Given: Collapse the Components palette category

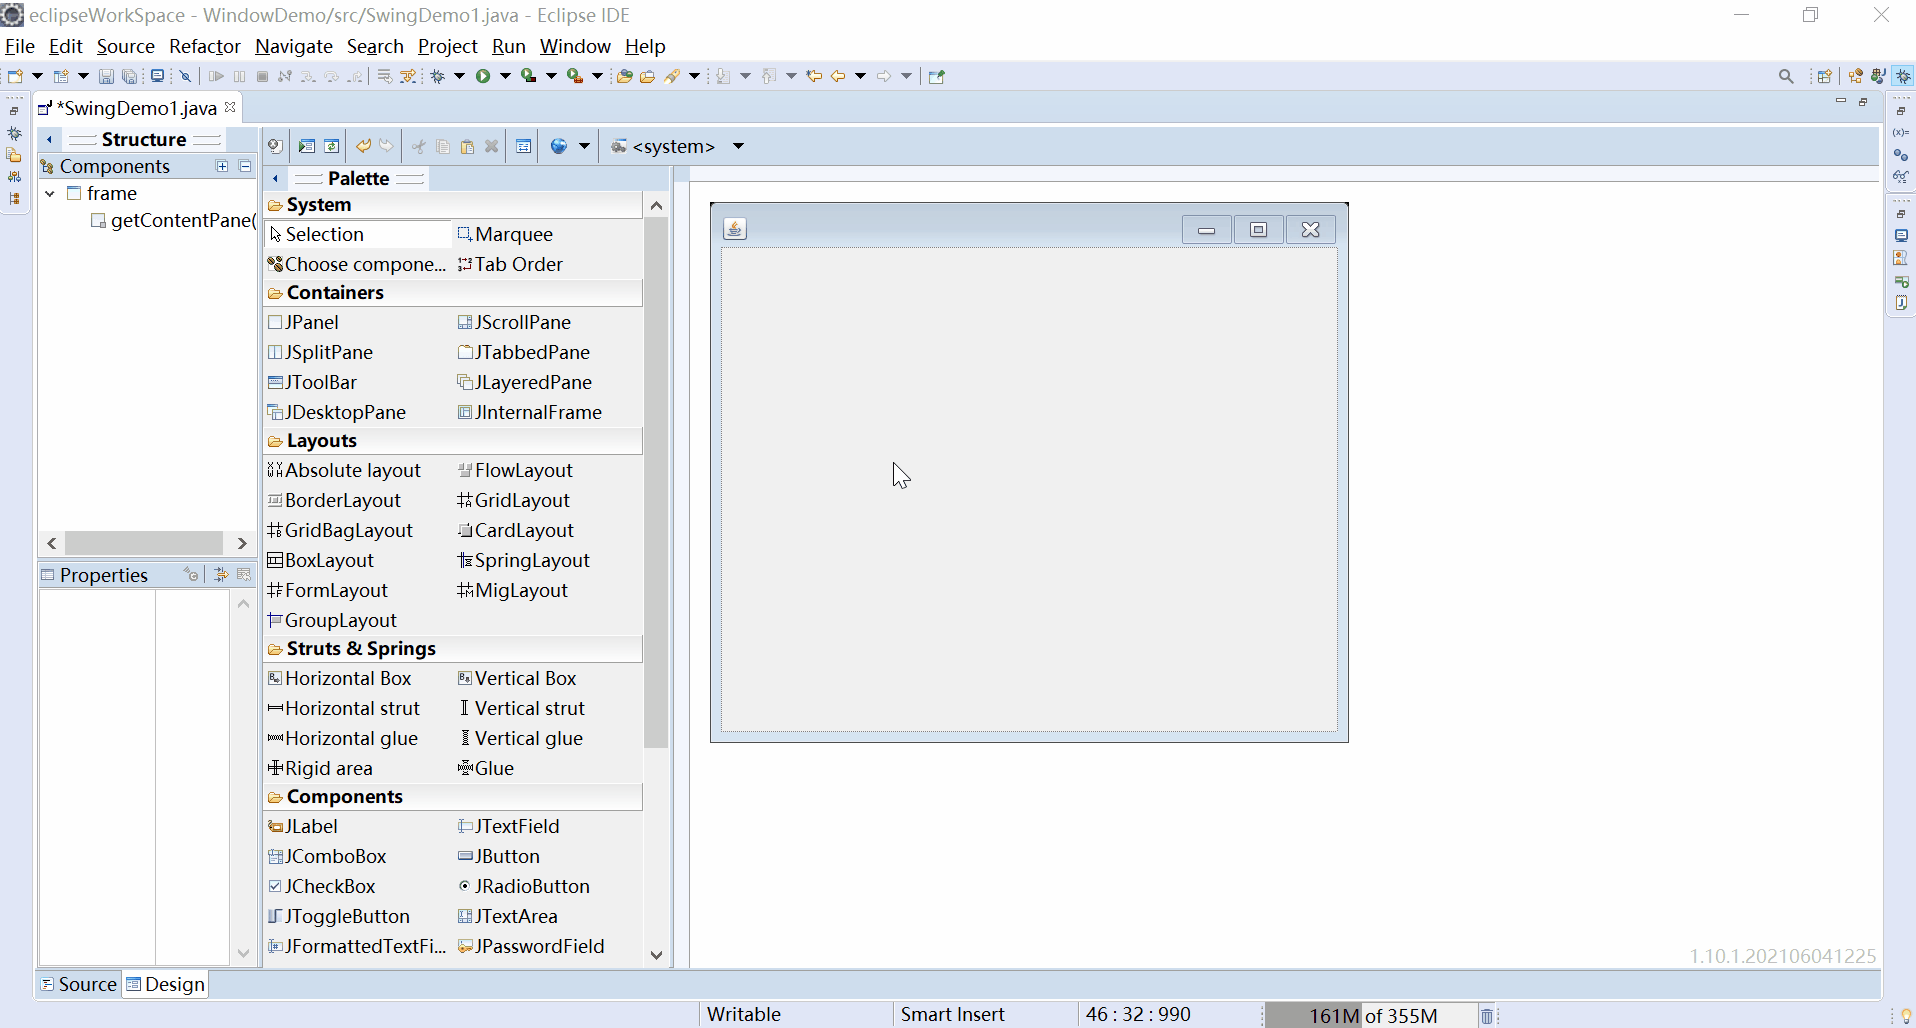Looking at the screenshot, I should click(454, 797).
